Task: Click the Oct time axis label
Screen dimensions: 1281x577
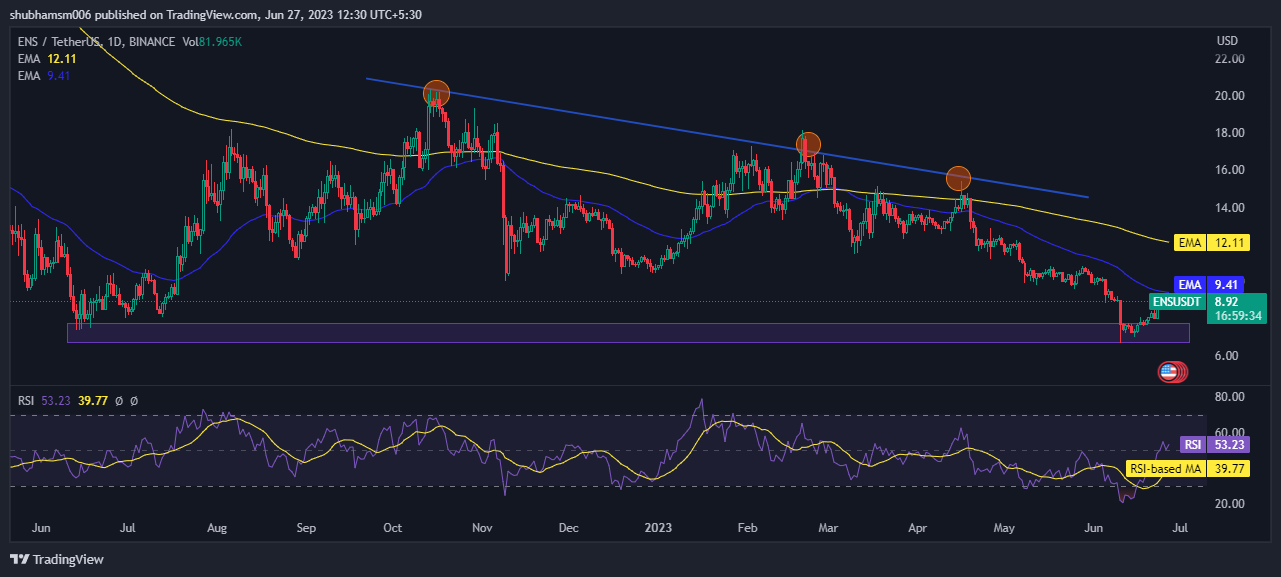Action: 393,526
